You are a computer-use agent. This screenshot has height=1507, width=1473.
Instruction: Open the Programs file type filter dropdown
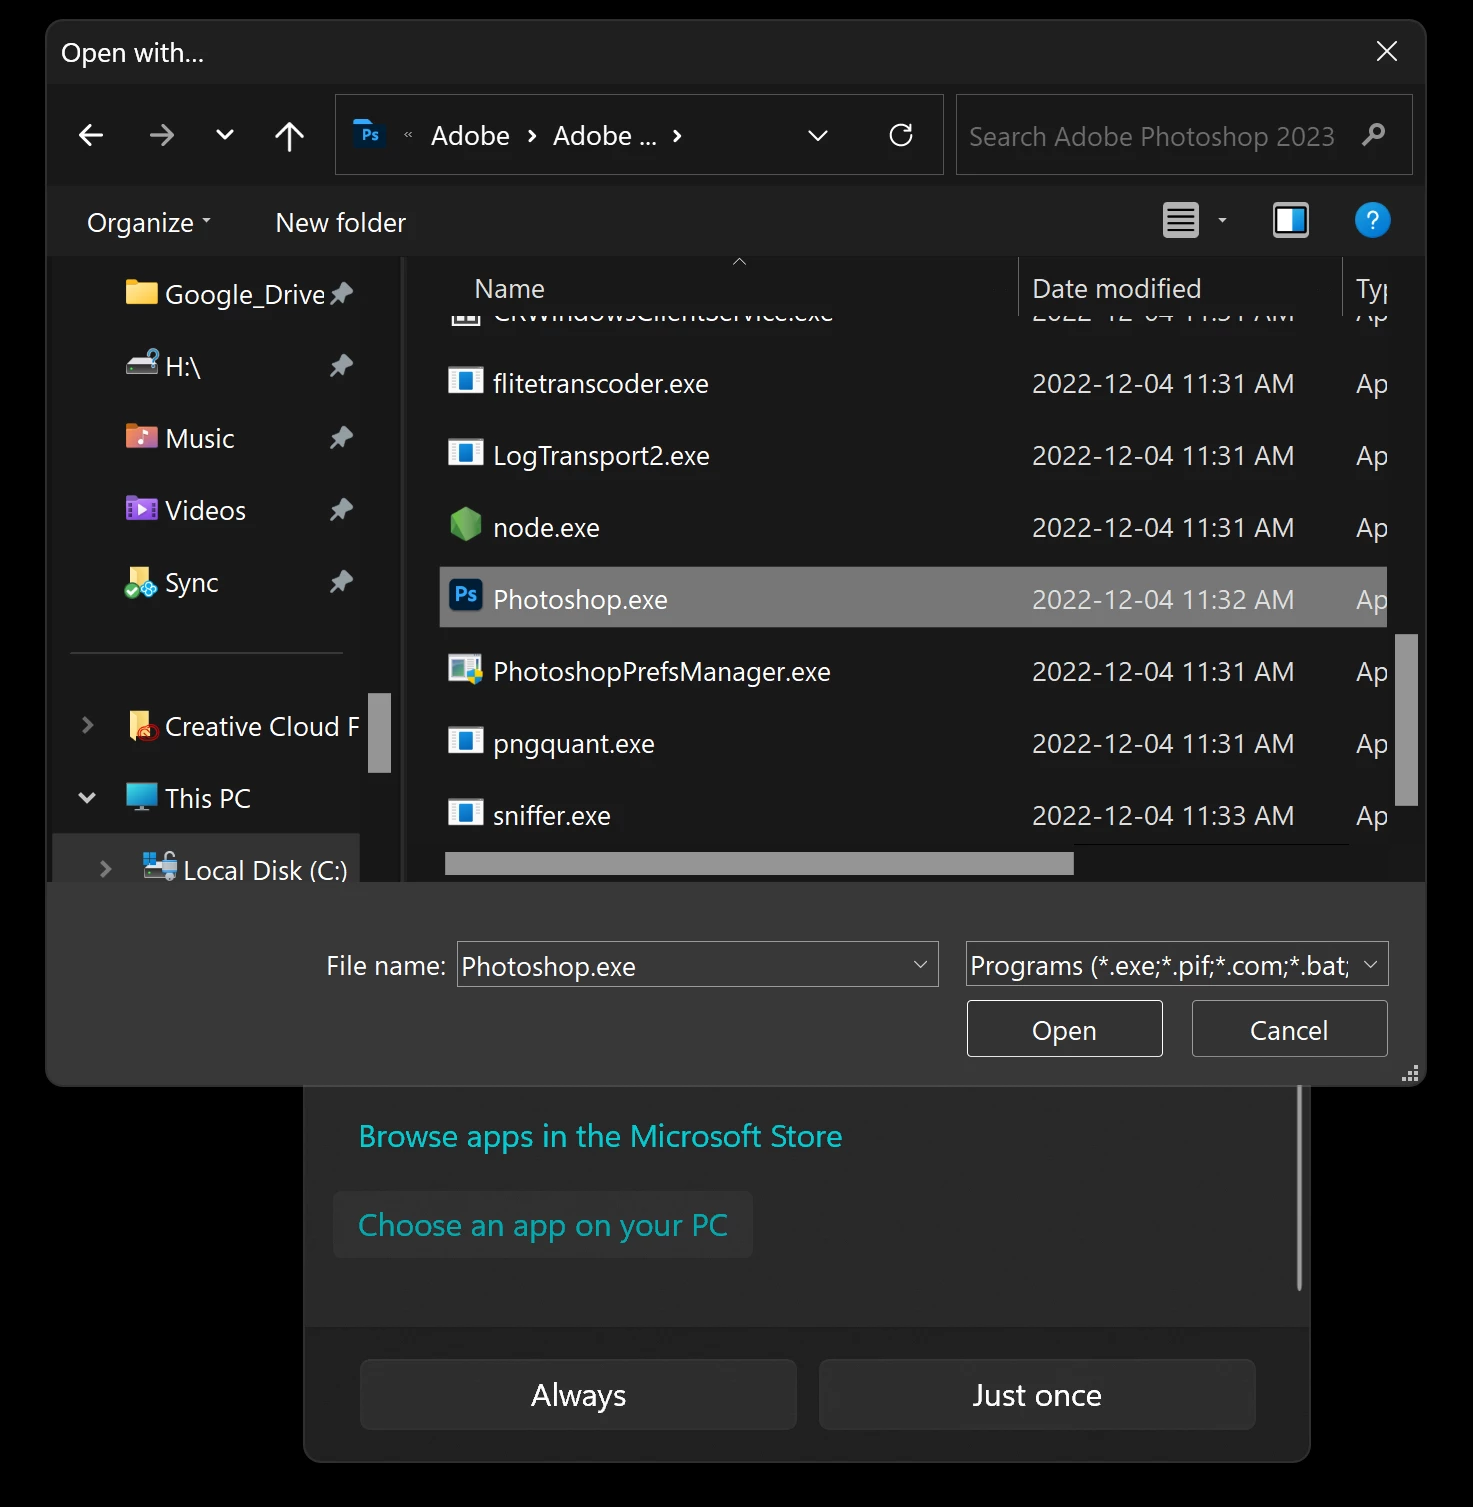pos(1177,965)
